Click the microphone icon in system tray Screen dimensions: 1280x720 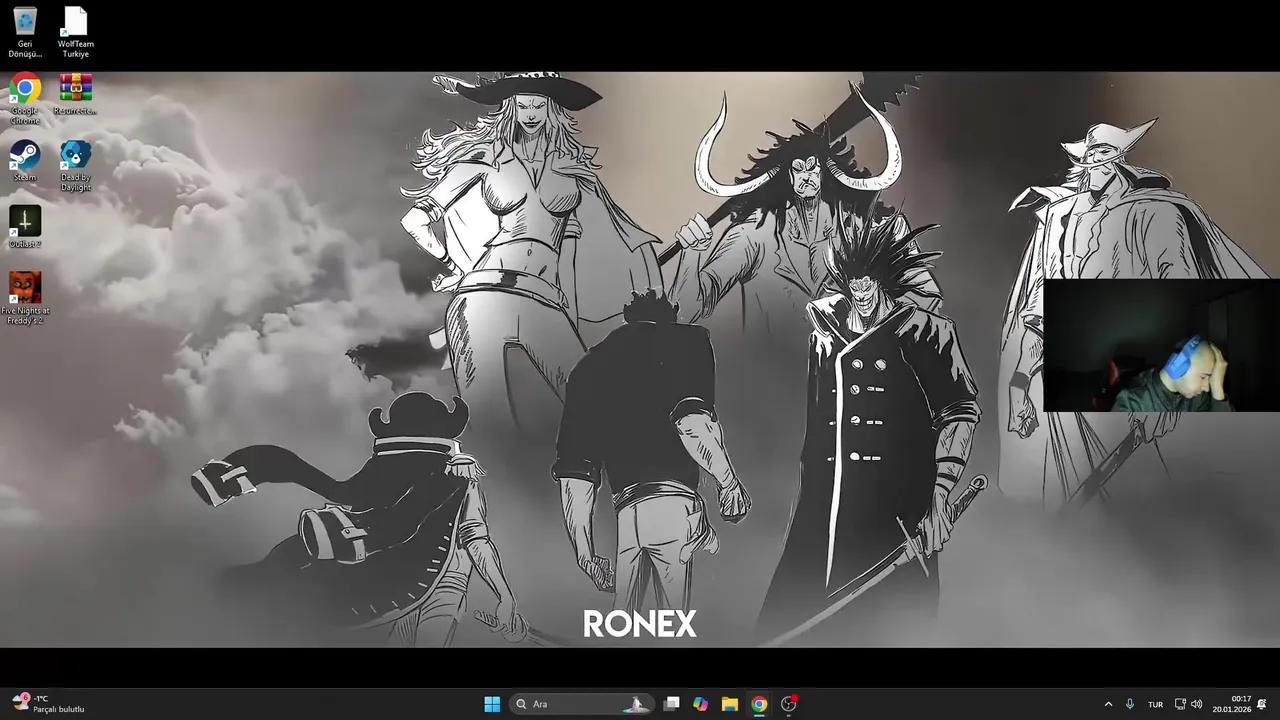tap(1130, 704)
